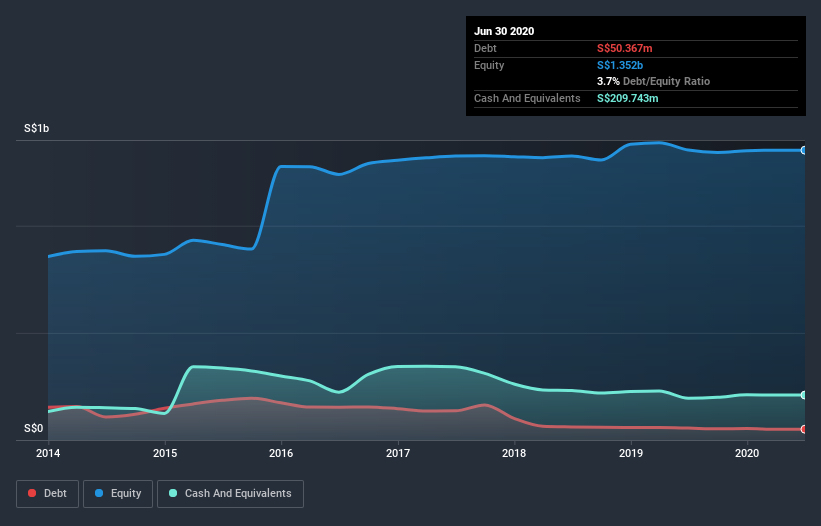Click the teal Cash endpoint marker
Image resolution: width=821 pixels, height=526 pixels.
tap(804, 395)
